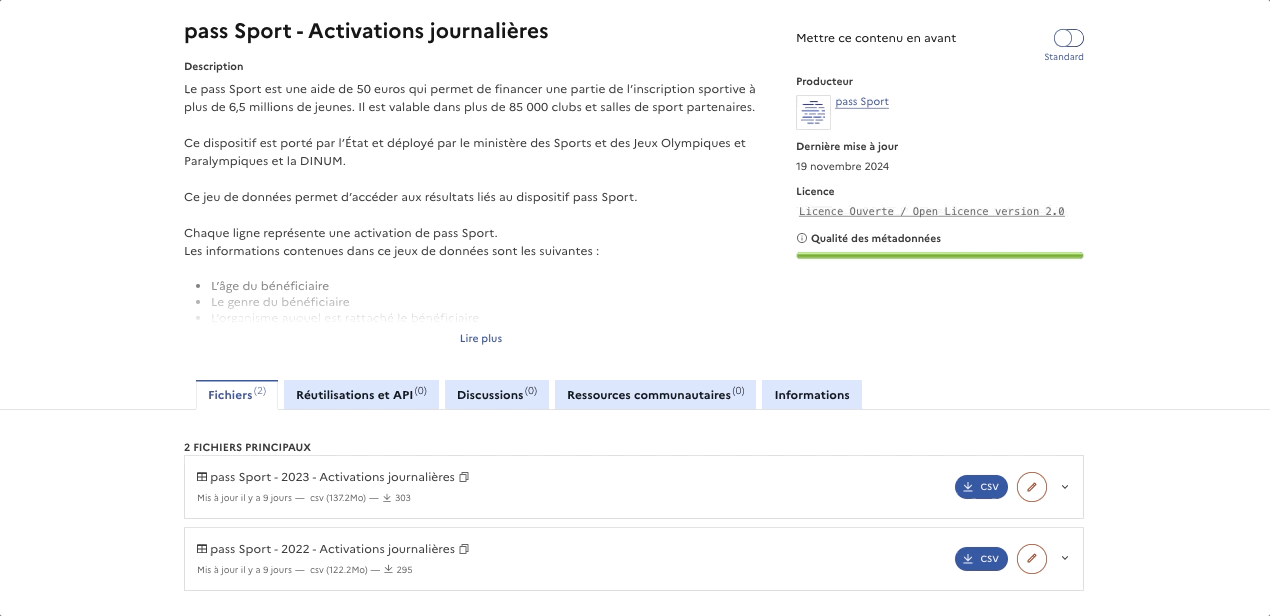
Task: Edit the 2023 file with pencil icon
Action: pos(1032,487)
